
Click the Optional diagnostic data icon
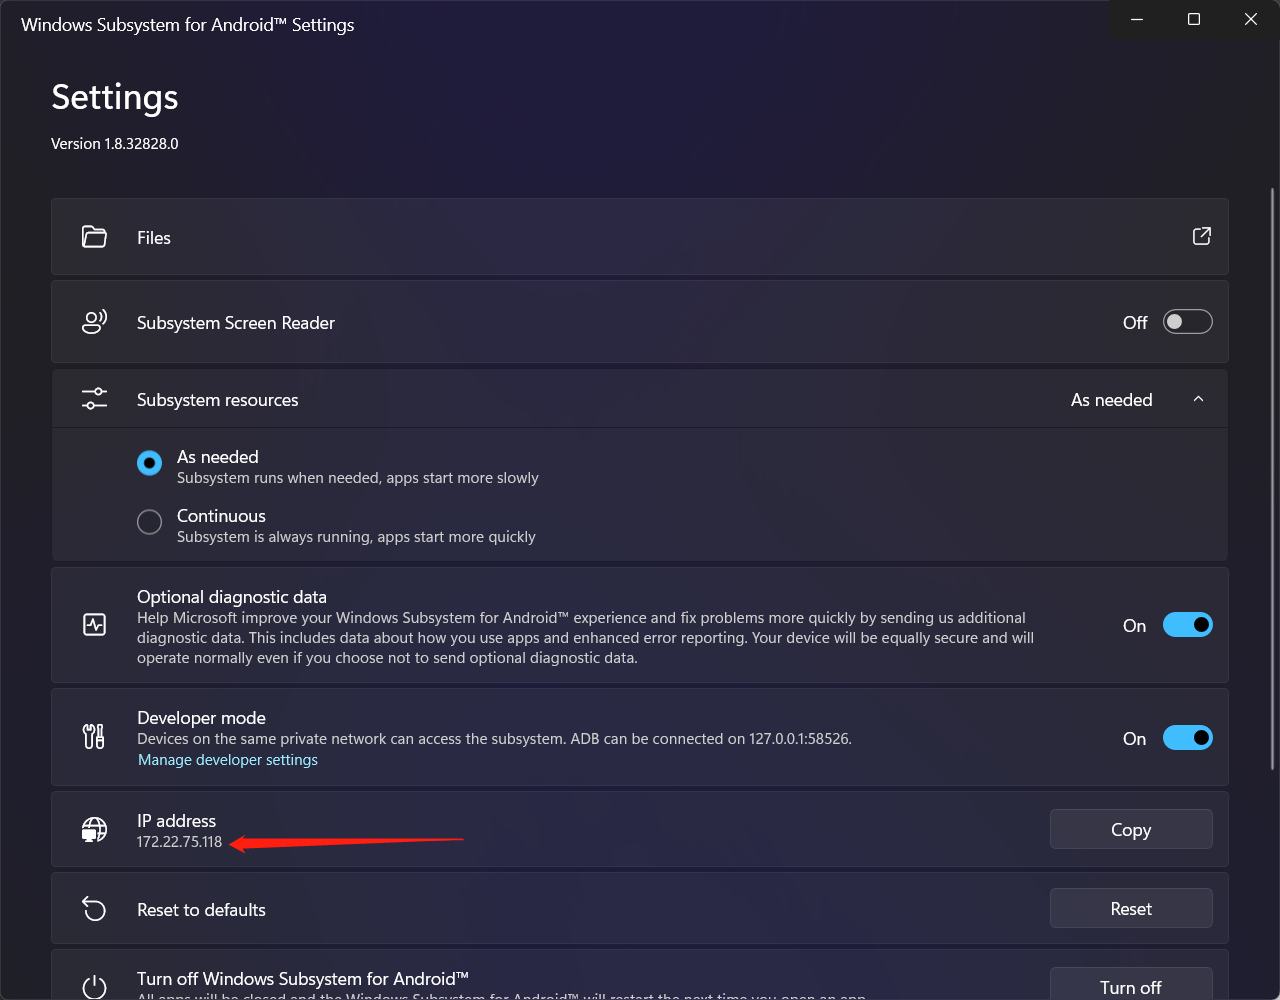94,625
